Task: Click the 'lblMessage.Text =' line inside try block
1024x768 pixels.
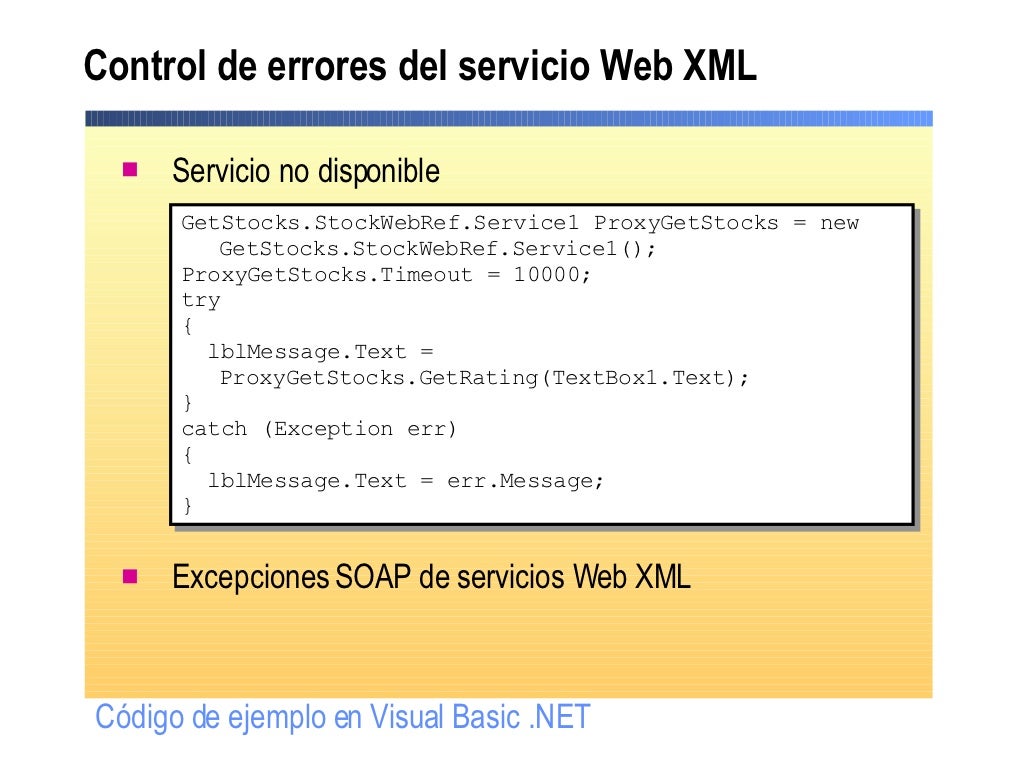Action: tap(321, 353)
